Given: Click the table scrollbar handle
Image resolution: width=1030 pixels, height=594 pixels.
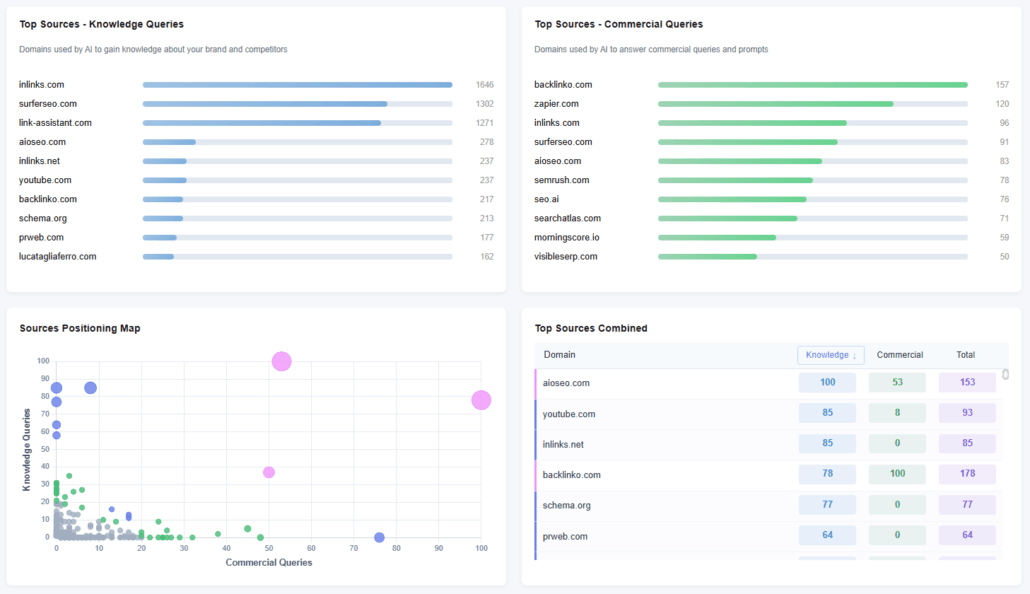Looking at the screenshot, I should point(1005,375).
